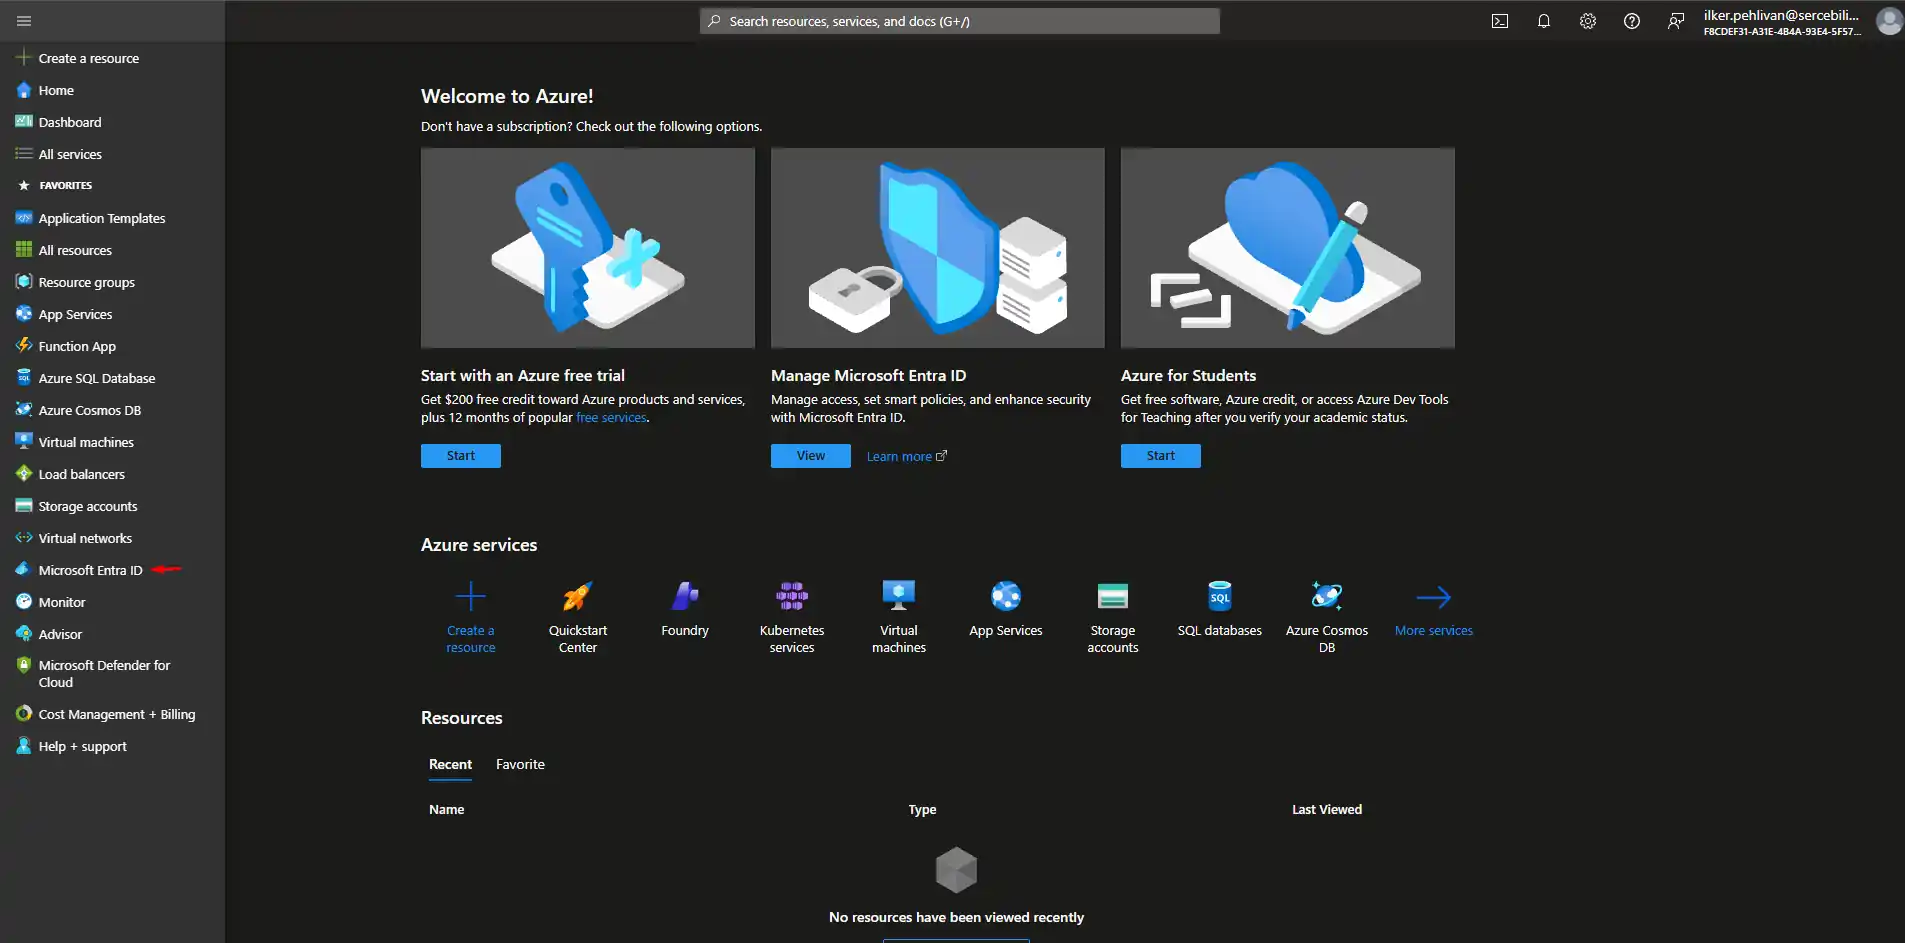Image resolution: width=1905 pixels, height=943 pixels.
Task: Start Azure for Students
Action: coord(1161,456)
